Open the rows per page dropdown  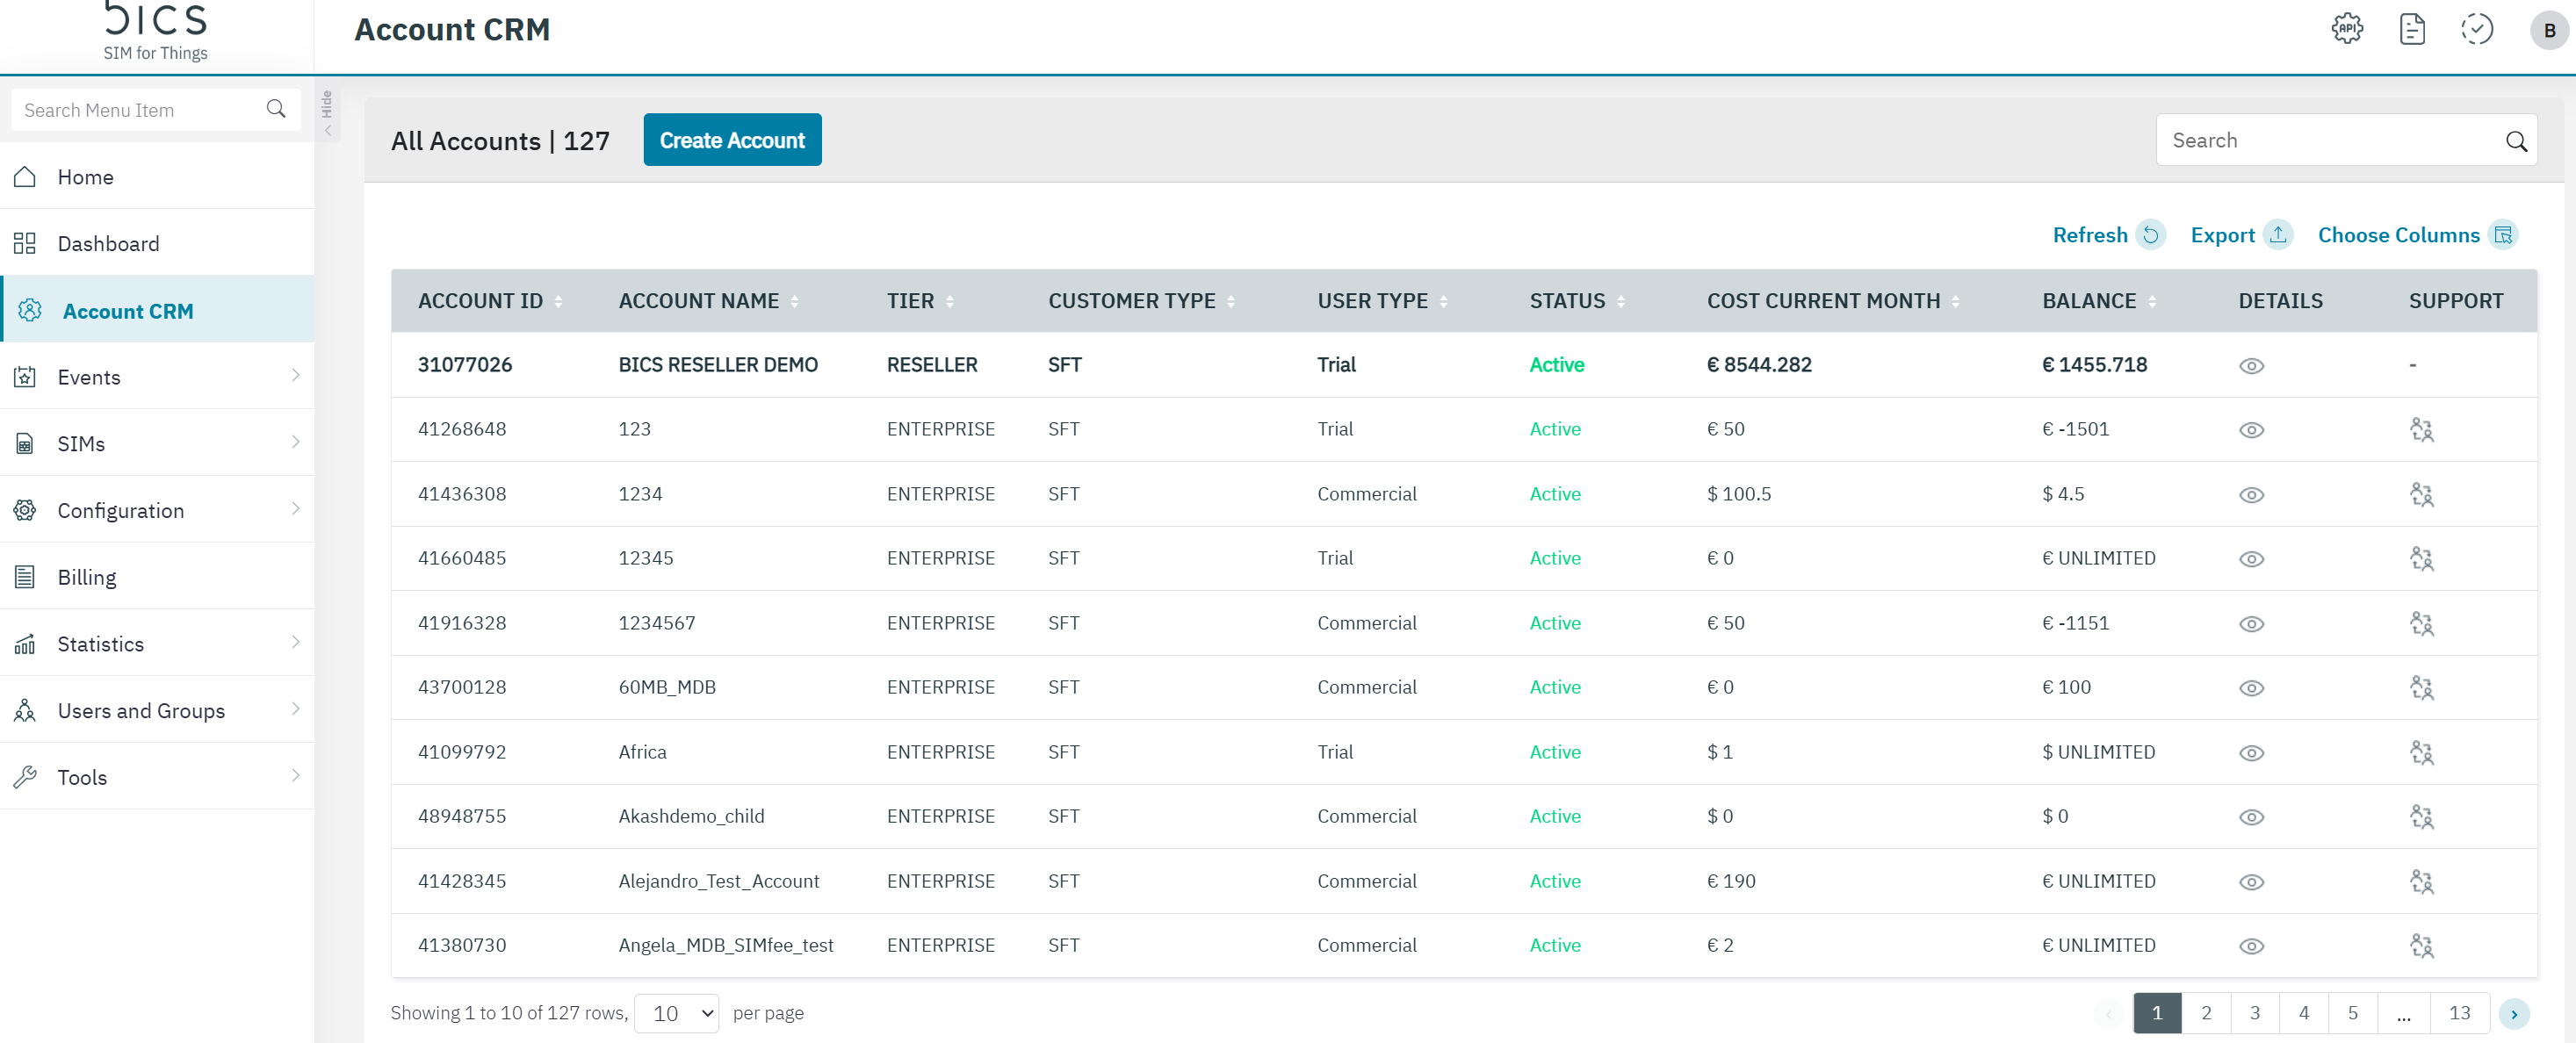(x=677, y=1013)
